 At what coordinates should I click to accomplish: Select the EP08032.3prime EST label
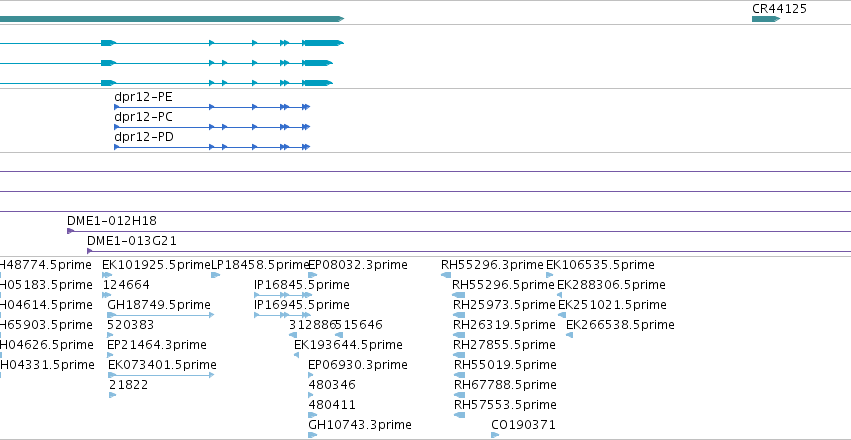358,265
